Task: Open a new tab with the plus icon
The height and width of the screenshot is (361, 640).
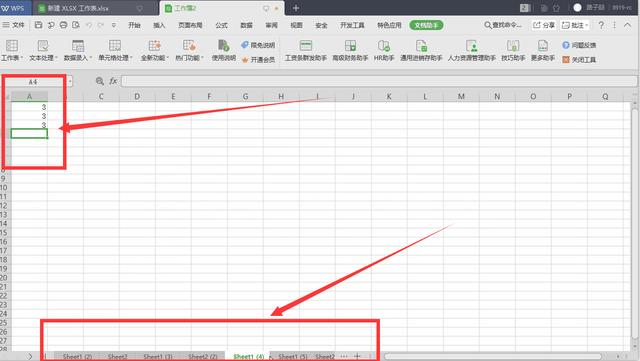Action: click(x=296, y=8)
